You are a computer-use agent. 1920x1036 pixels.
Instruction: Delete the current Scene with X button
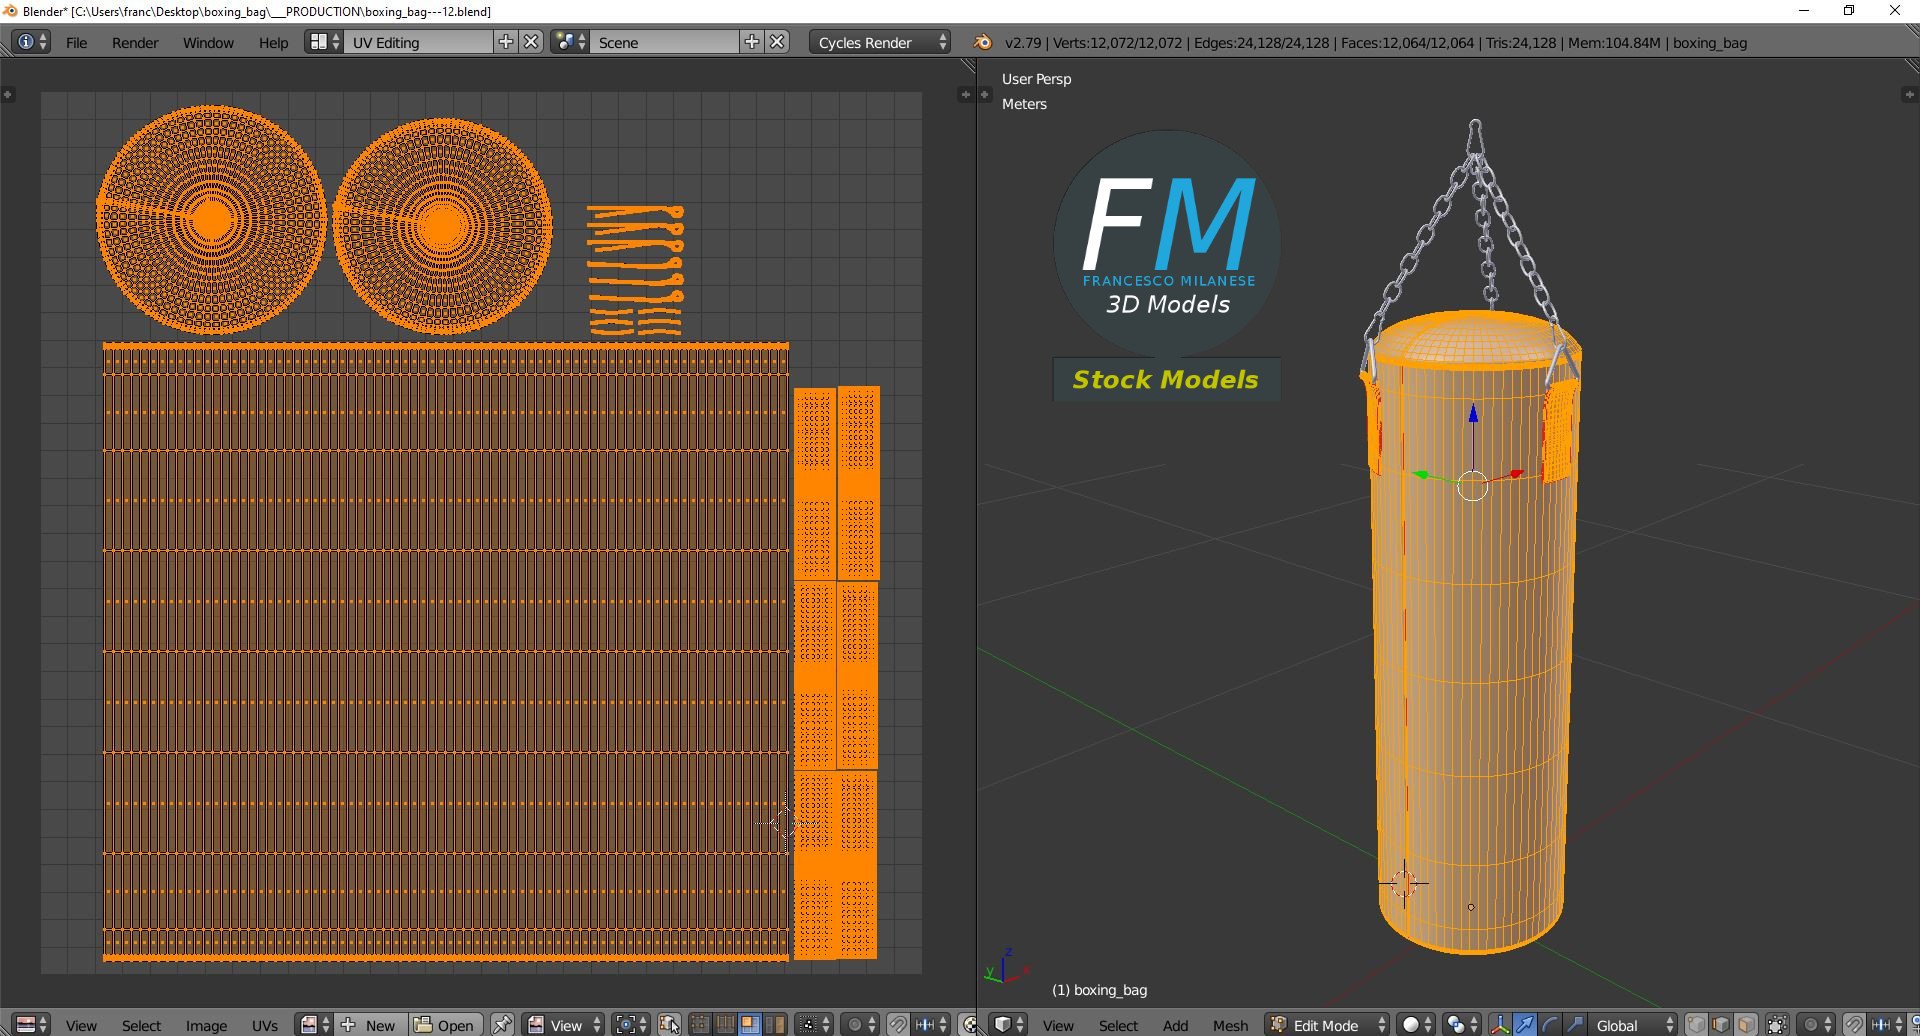(777, 42)
